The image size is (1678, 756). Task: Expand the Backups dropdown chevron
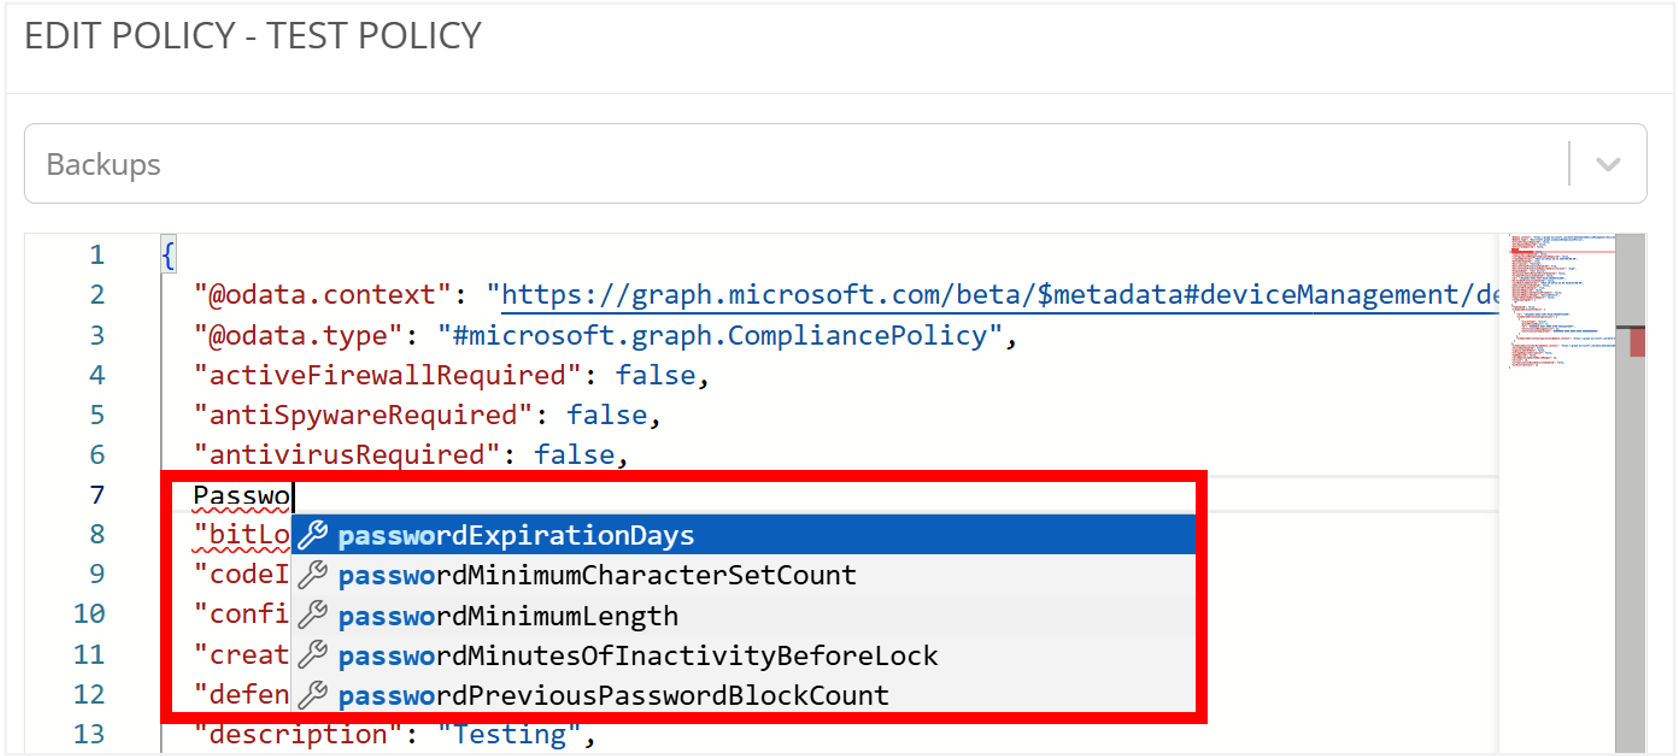point(1607,164)
